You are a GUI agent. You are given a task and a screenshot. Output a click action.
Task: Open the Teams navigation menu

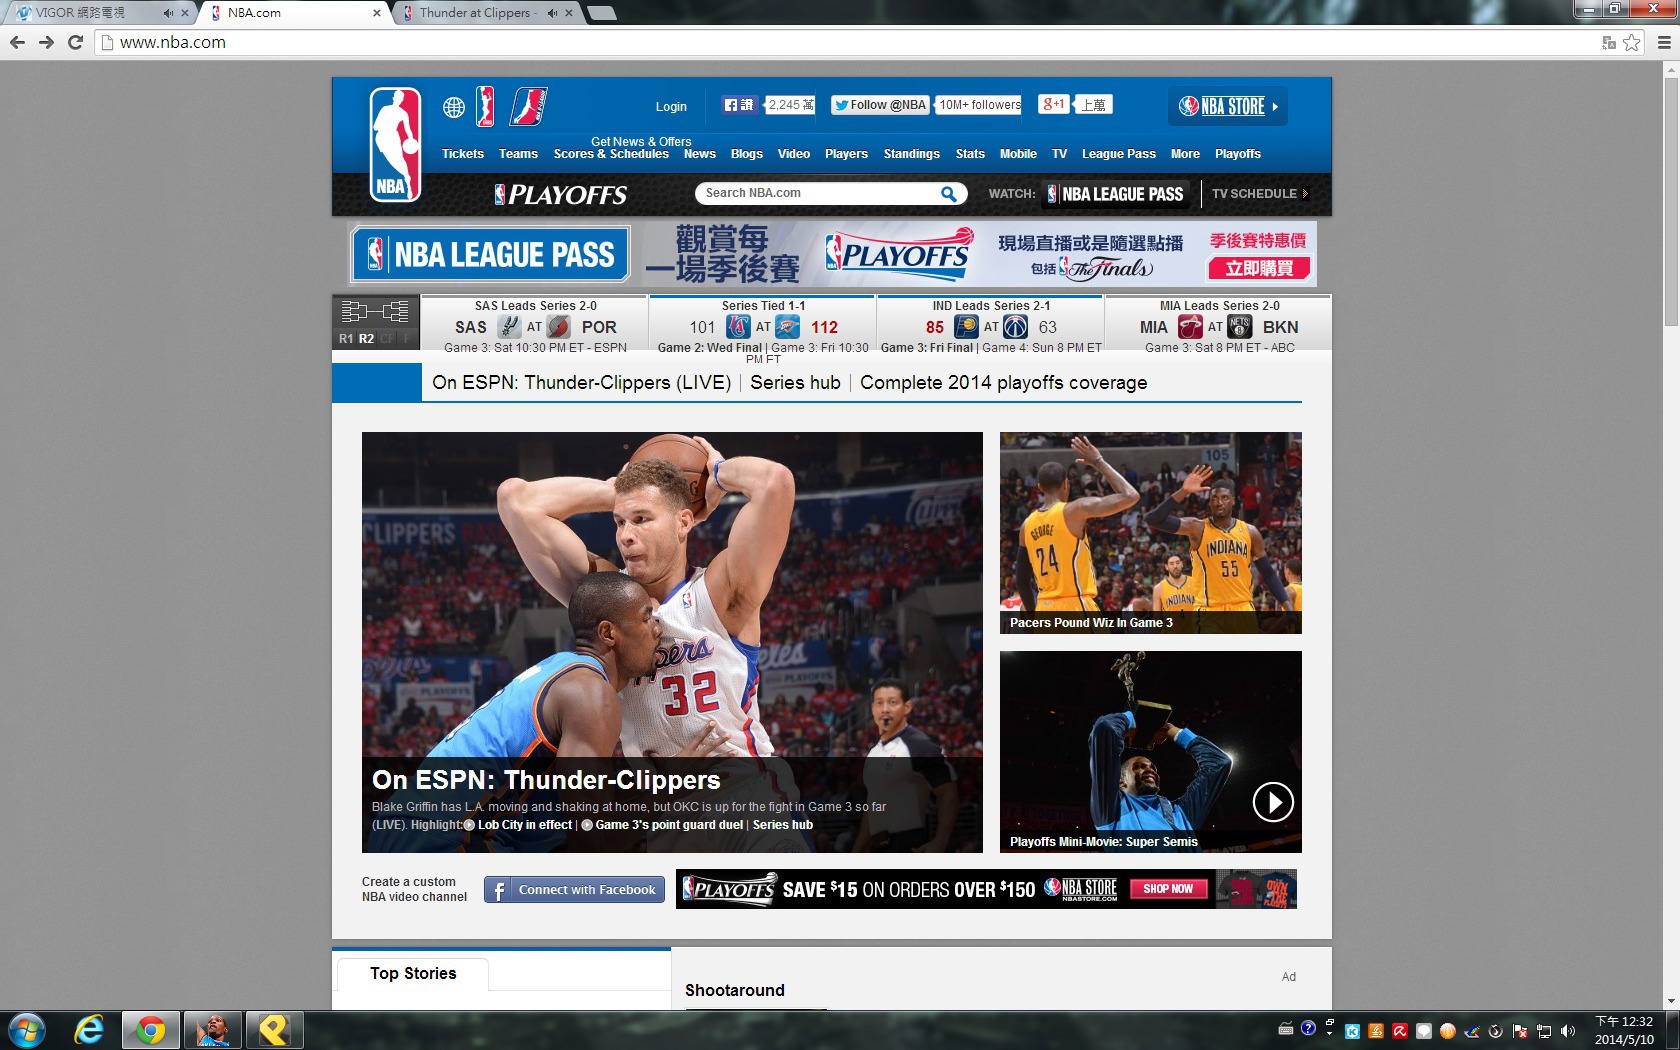coord(518,154)
